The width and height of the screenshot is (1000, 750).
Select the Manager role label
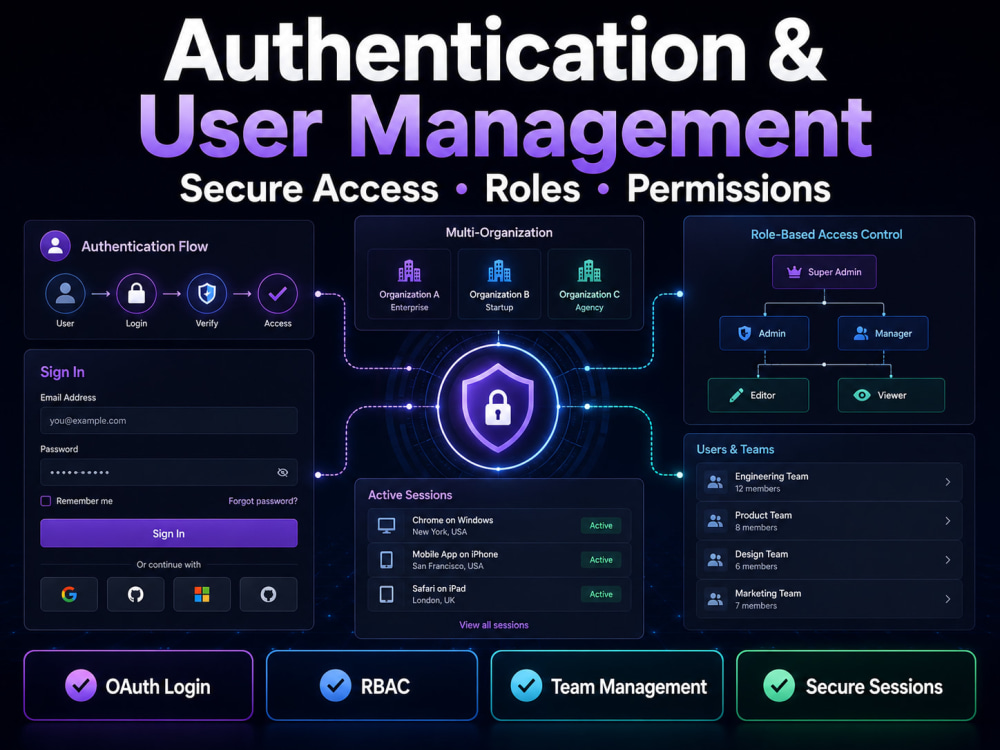(x=893, y=334)
